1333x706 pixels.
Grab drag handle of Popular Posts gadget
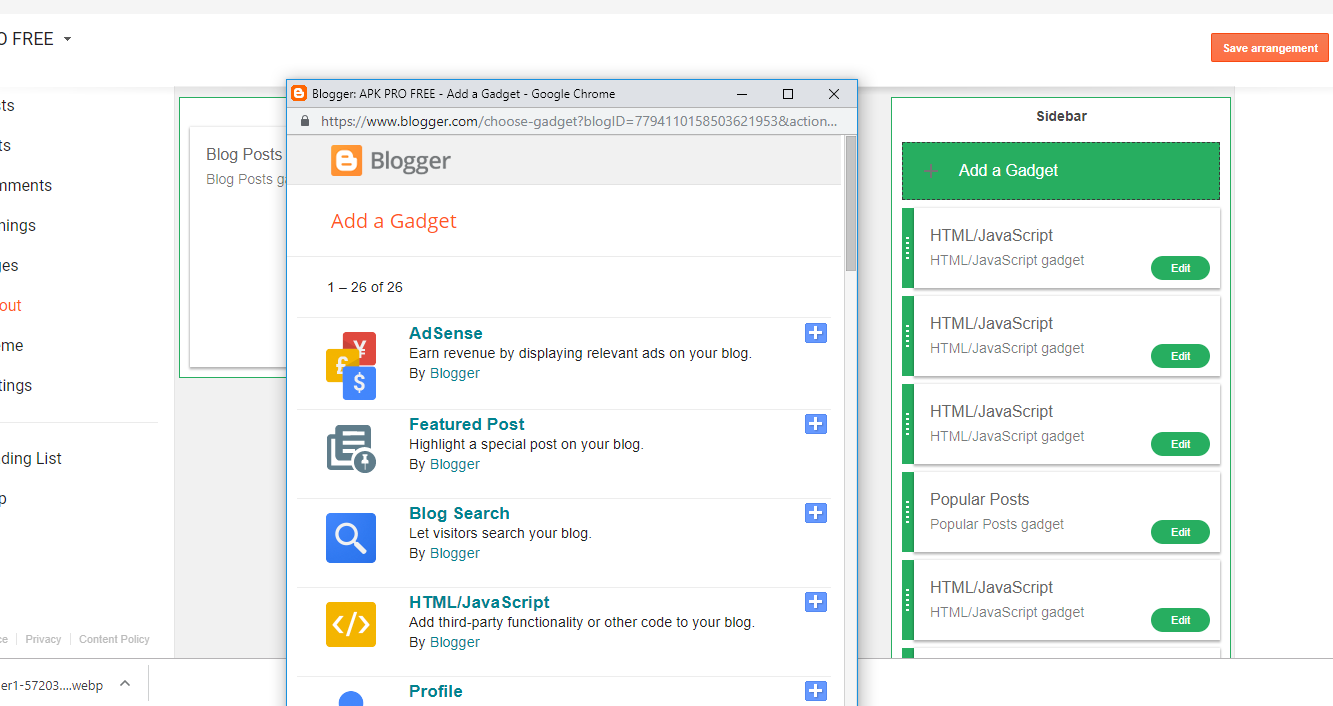pos(908,512)
